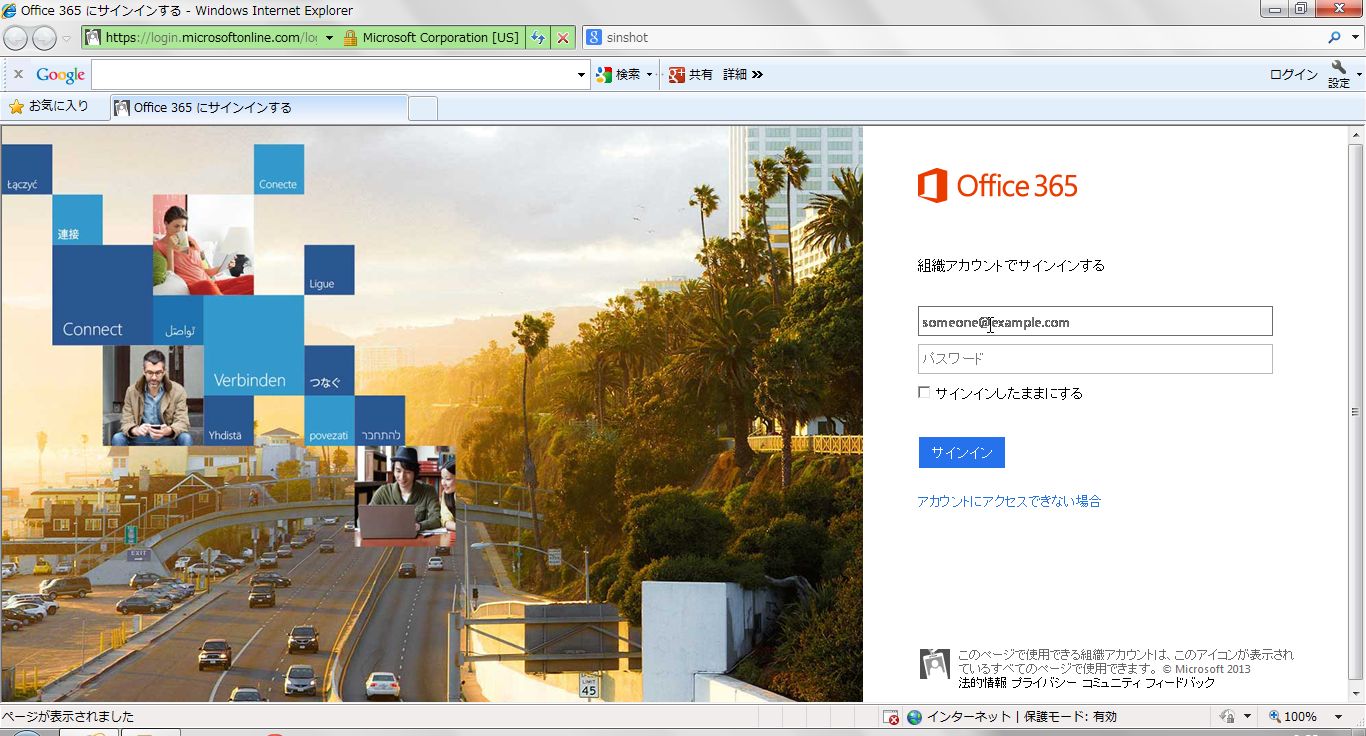Click the インターネット | 保護モード: 有効 status text
The height and width of the screenshot is (736, 1366).
(x=1022, y=717)
